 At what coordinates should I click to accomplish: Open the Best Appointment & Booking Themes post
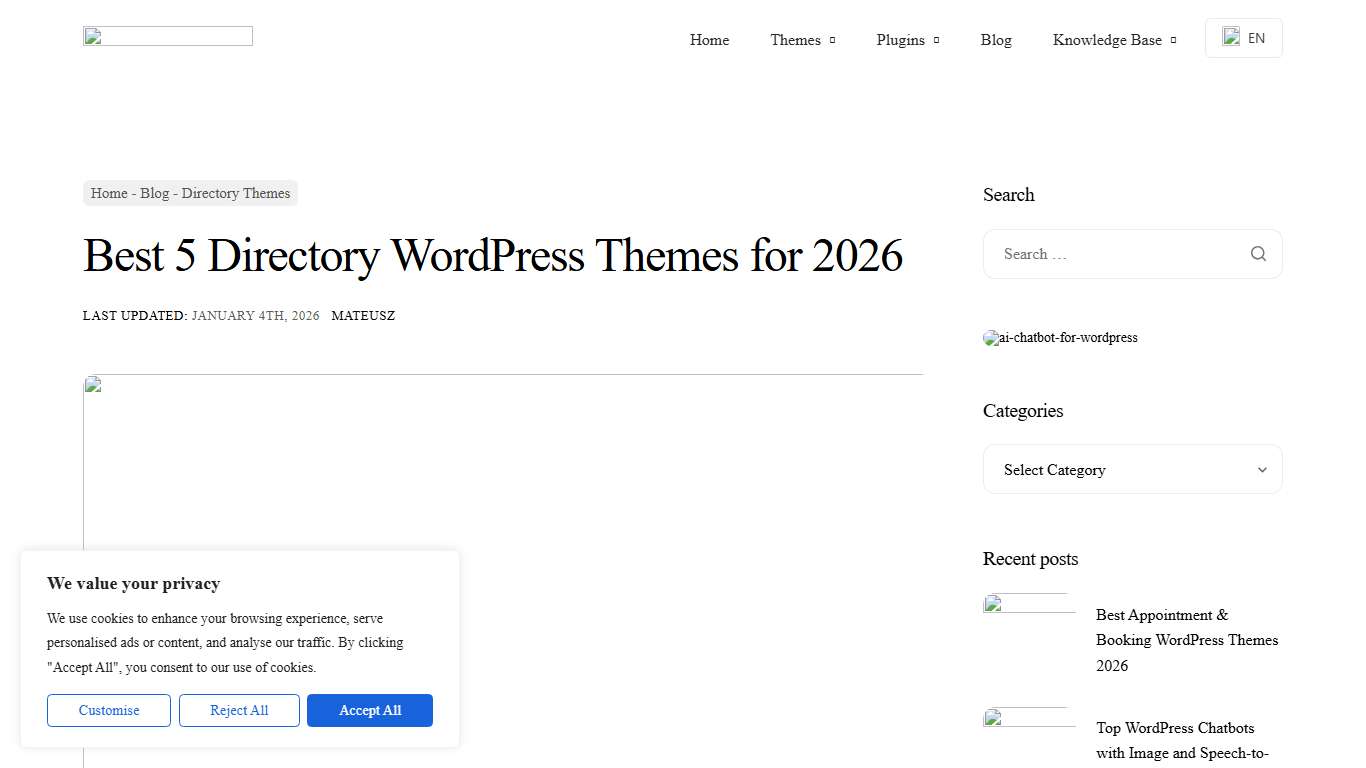(1186, 640)
